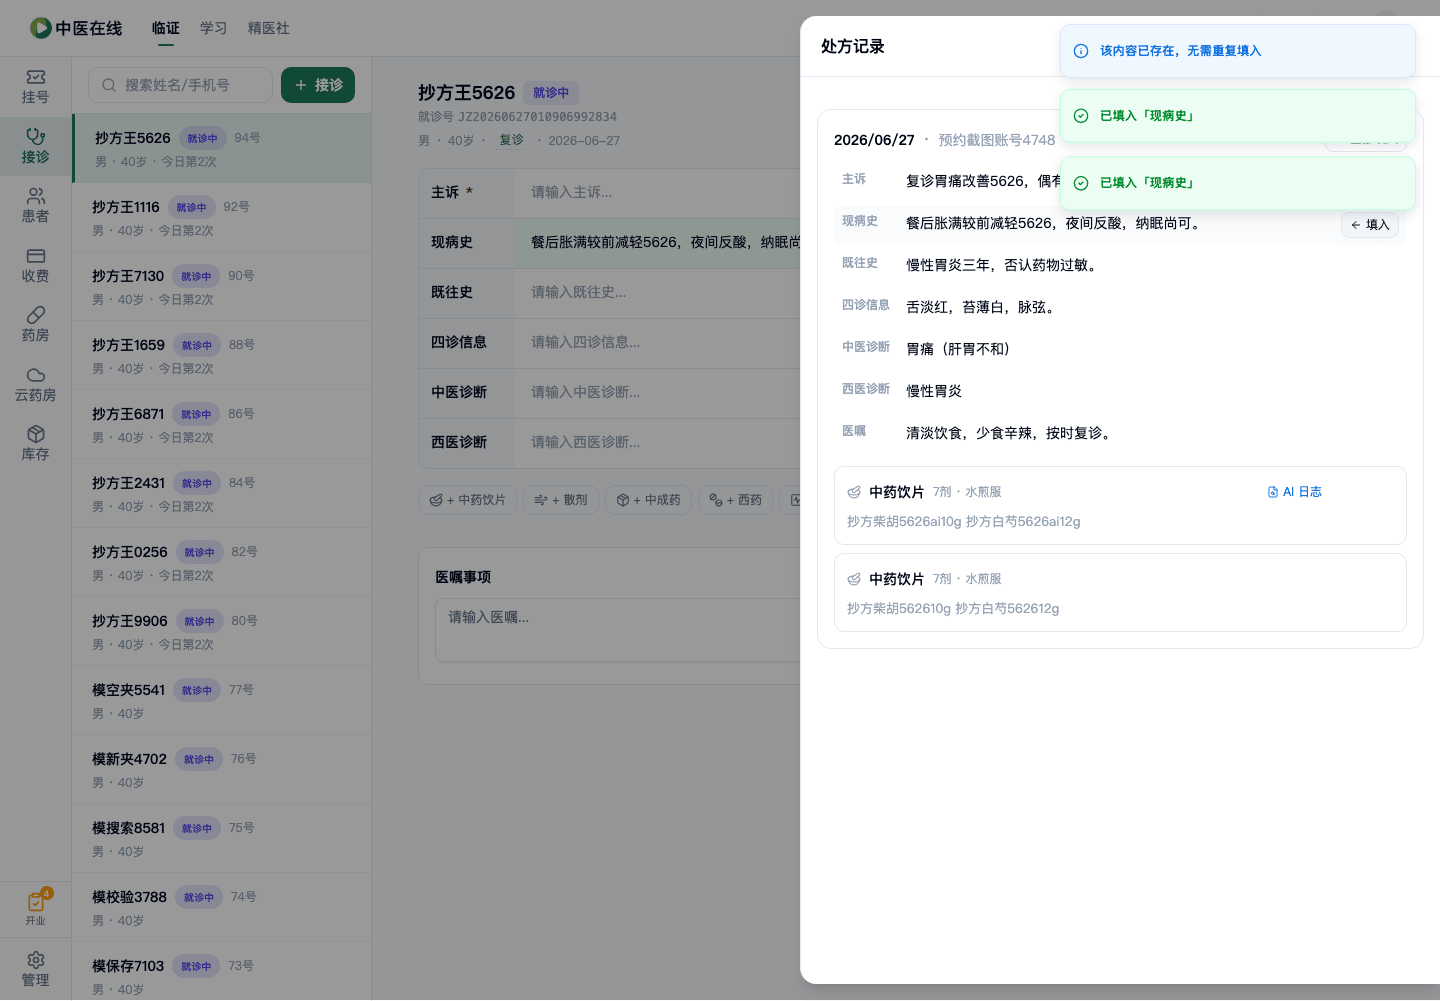
Task: Select patient 模空夹5541
Action: click(221, 700)
